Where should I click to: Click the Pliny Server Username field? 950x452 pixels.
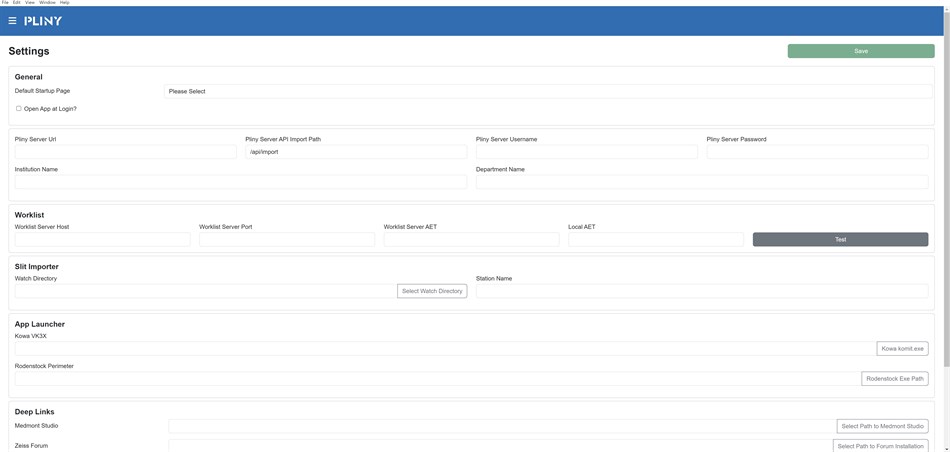coord(586,152)
